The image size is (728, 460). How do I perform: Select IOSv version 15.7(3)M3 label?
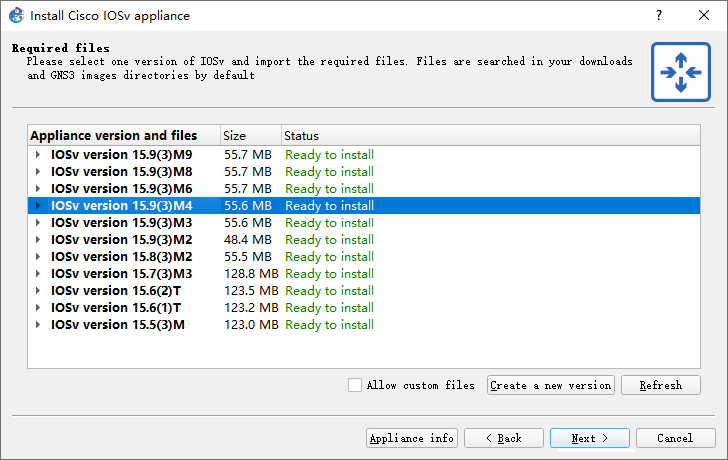pos(122,273)
